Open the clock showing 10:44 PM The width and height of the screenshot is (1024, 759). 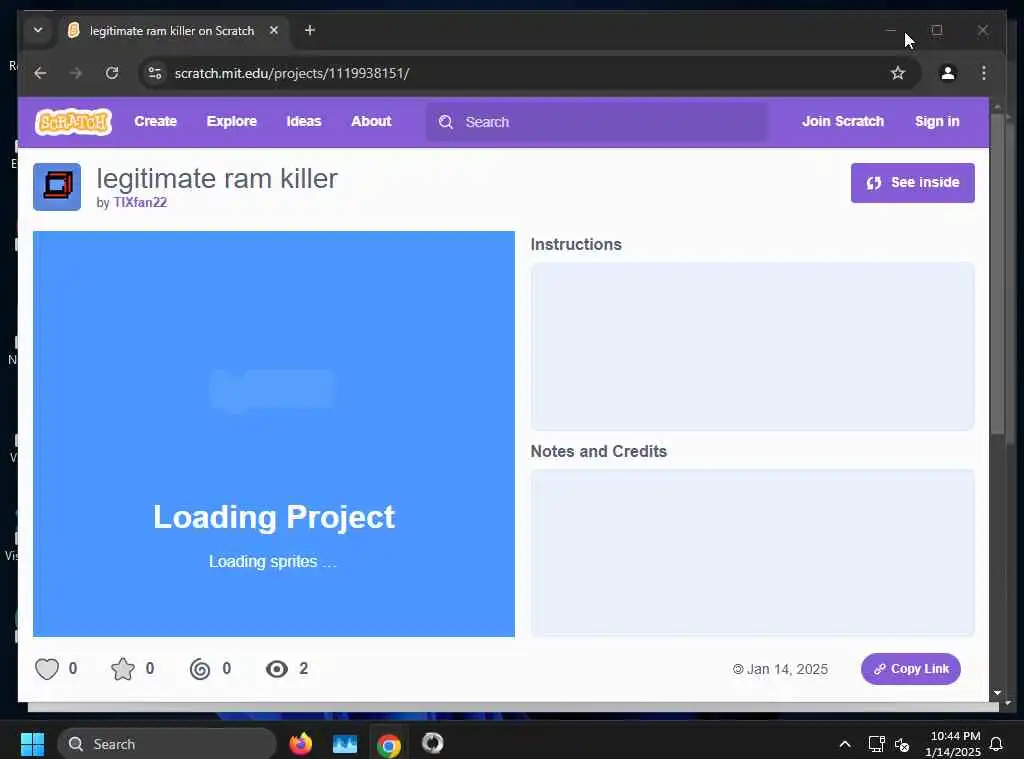955,744
